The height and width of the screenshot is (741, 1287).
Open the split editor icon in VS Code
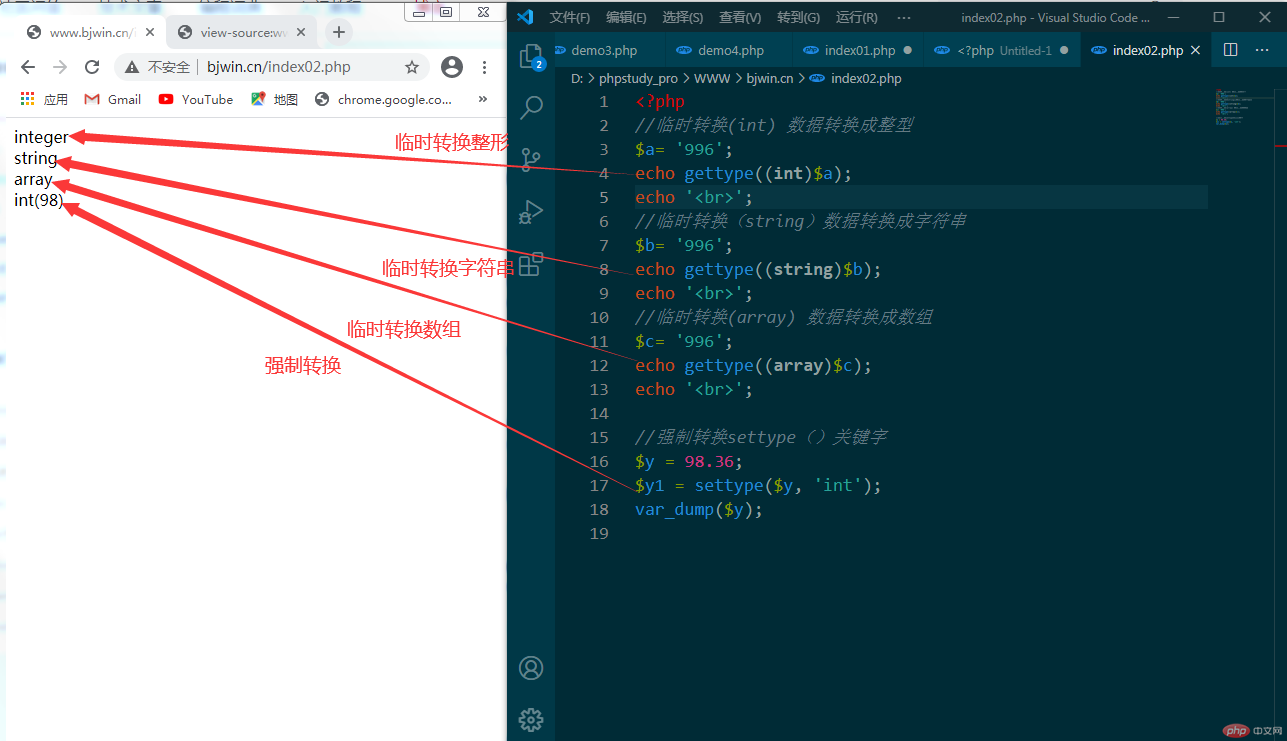pos(1230,48)
